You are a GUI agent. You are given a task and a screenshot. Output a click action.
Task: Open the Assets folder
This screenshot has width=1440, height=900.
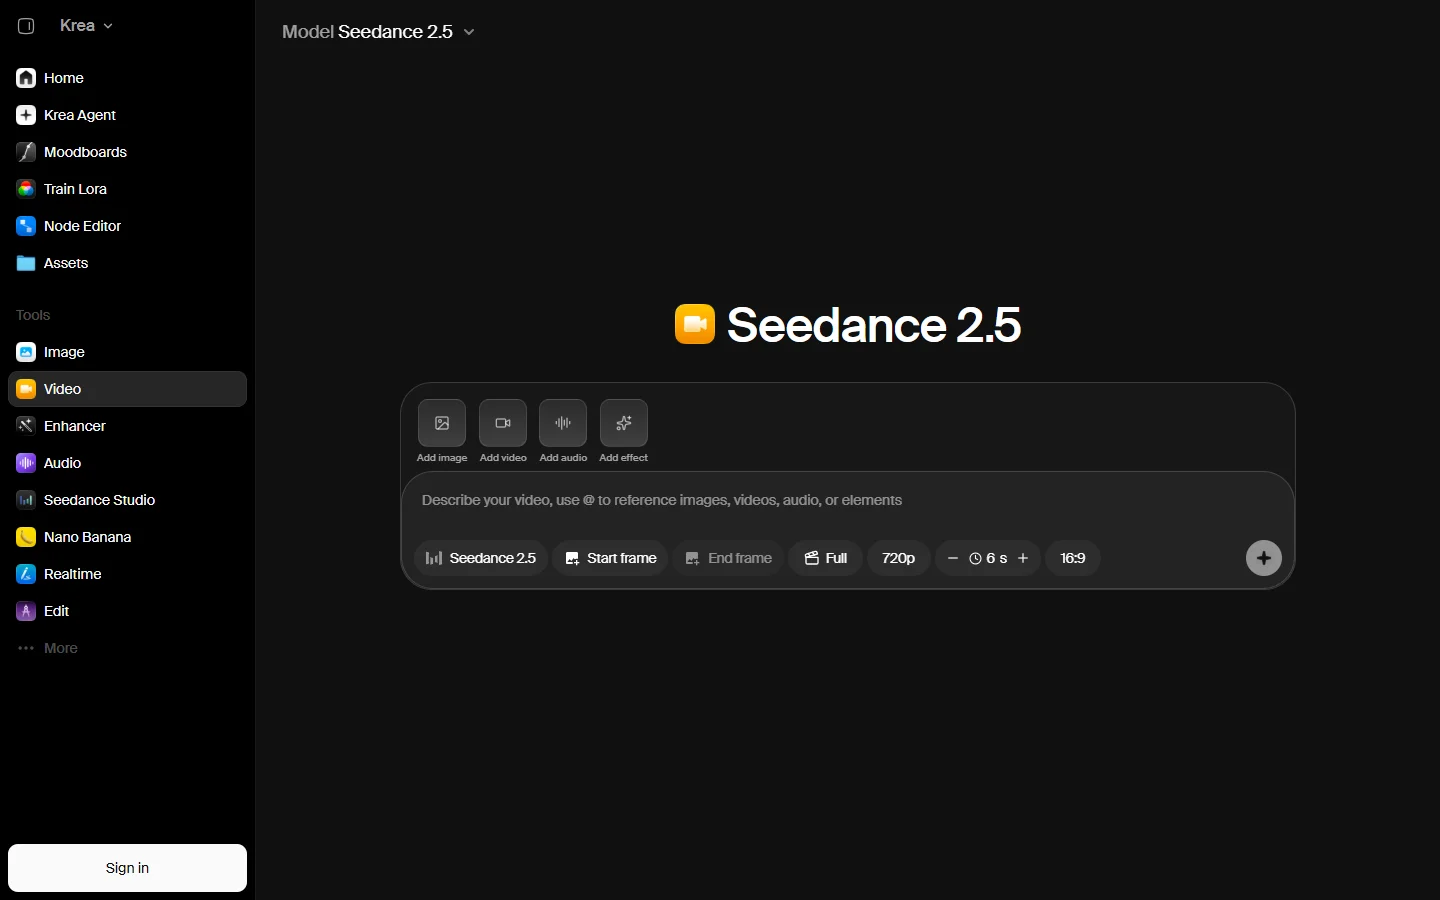(127, 263)
